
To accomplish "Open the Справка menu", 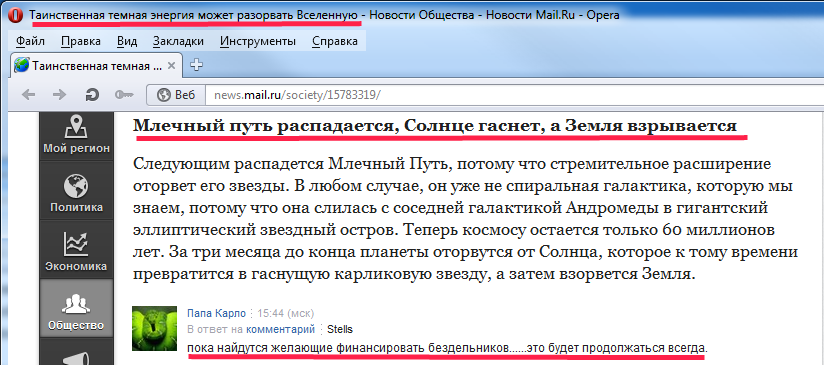I will (x=335, y=41).
